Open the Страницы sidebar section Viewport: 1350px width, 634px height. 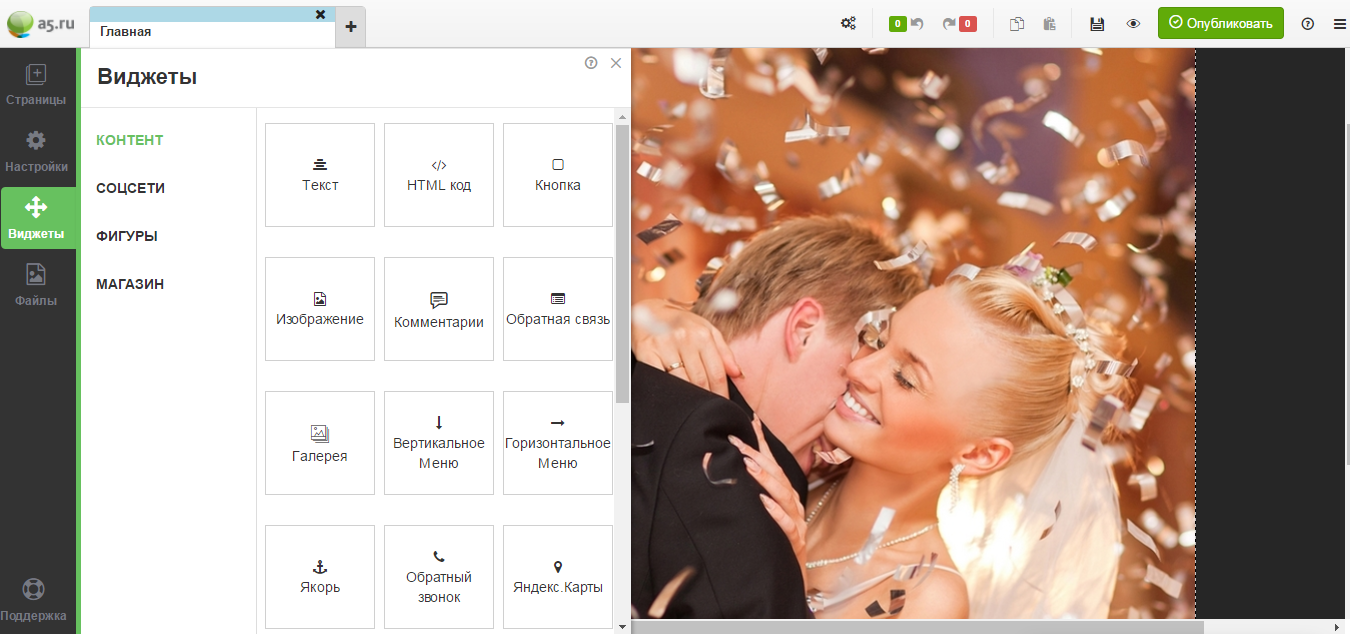tap(36, 86)
